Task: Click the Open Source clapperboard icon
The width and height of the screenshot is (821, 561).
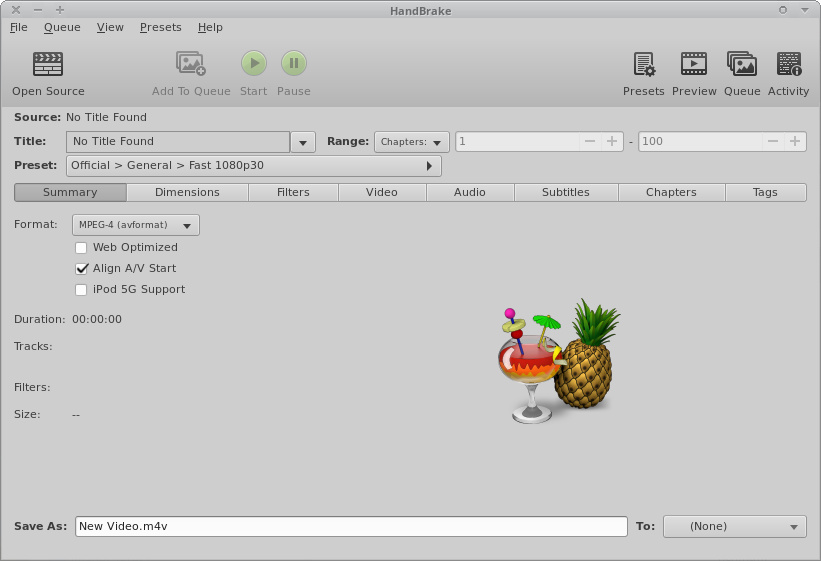Action: 48,65
